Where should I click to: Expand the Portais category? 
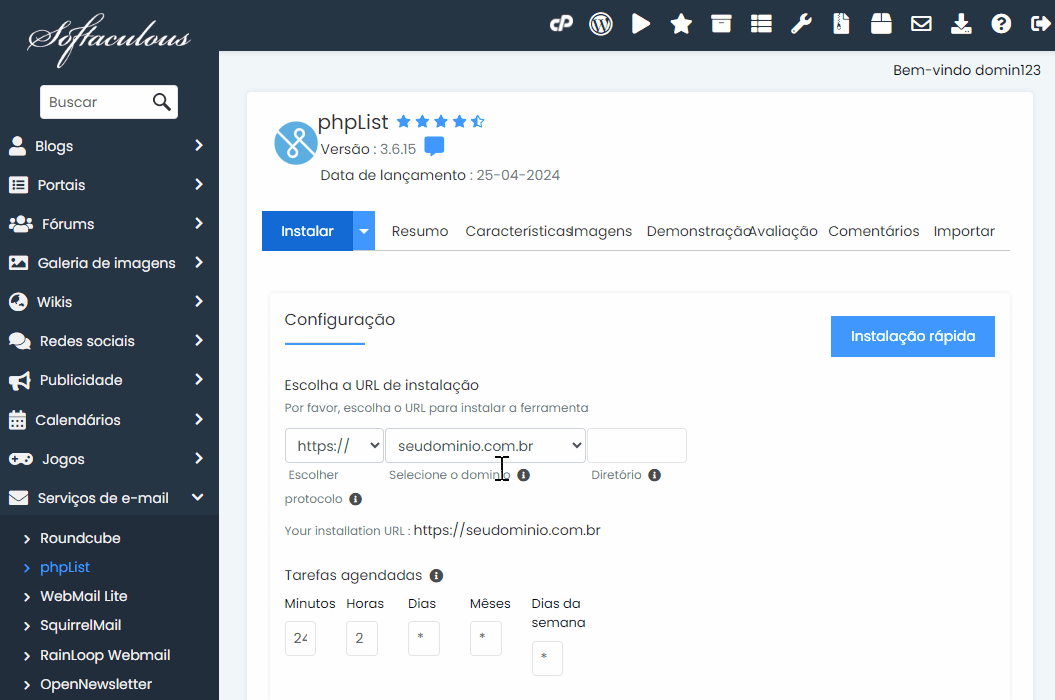[x=109, y=185]
